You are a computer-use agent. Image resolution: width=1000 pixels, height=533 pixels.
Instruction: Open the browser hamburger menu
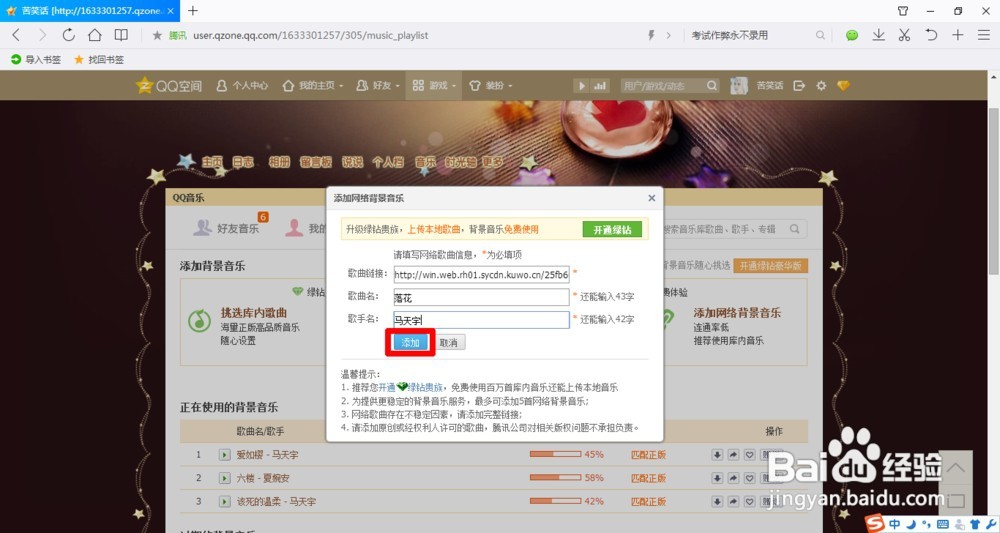983,35
